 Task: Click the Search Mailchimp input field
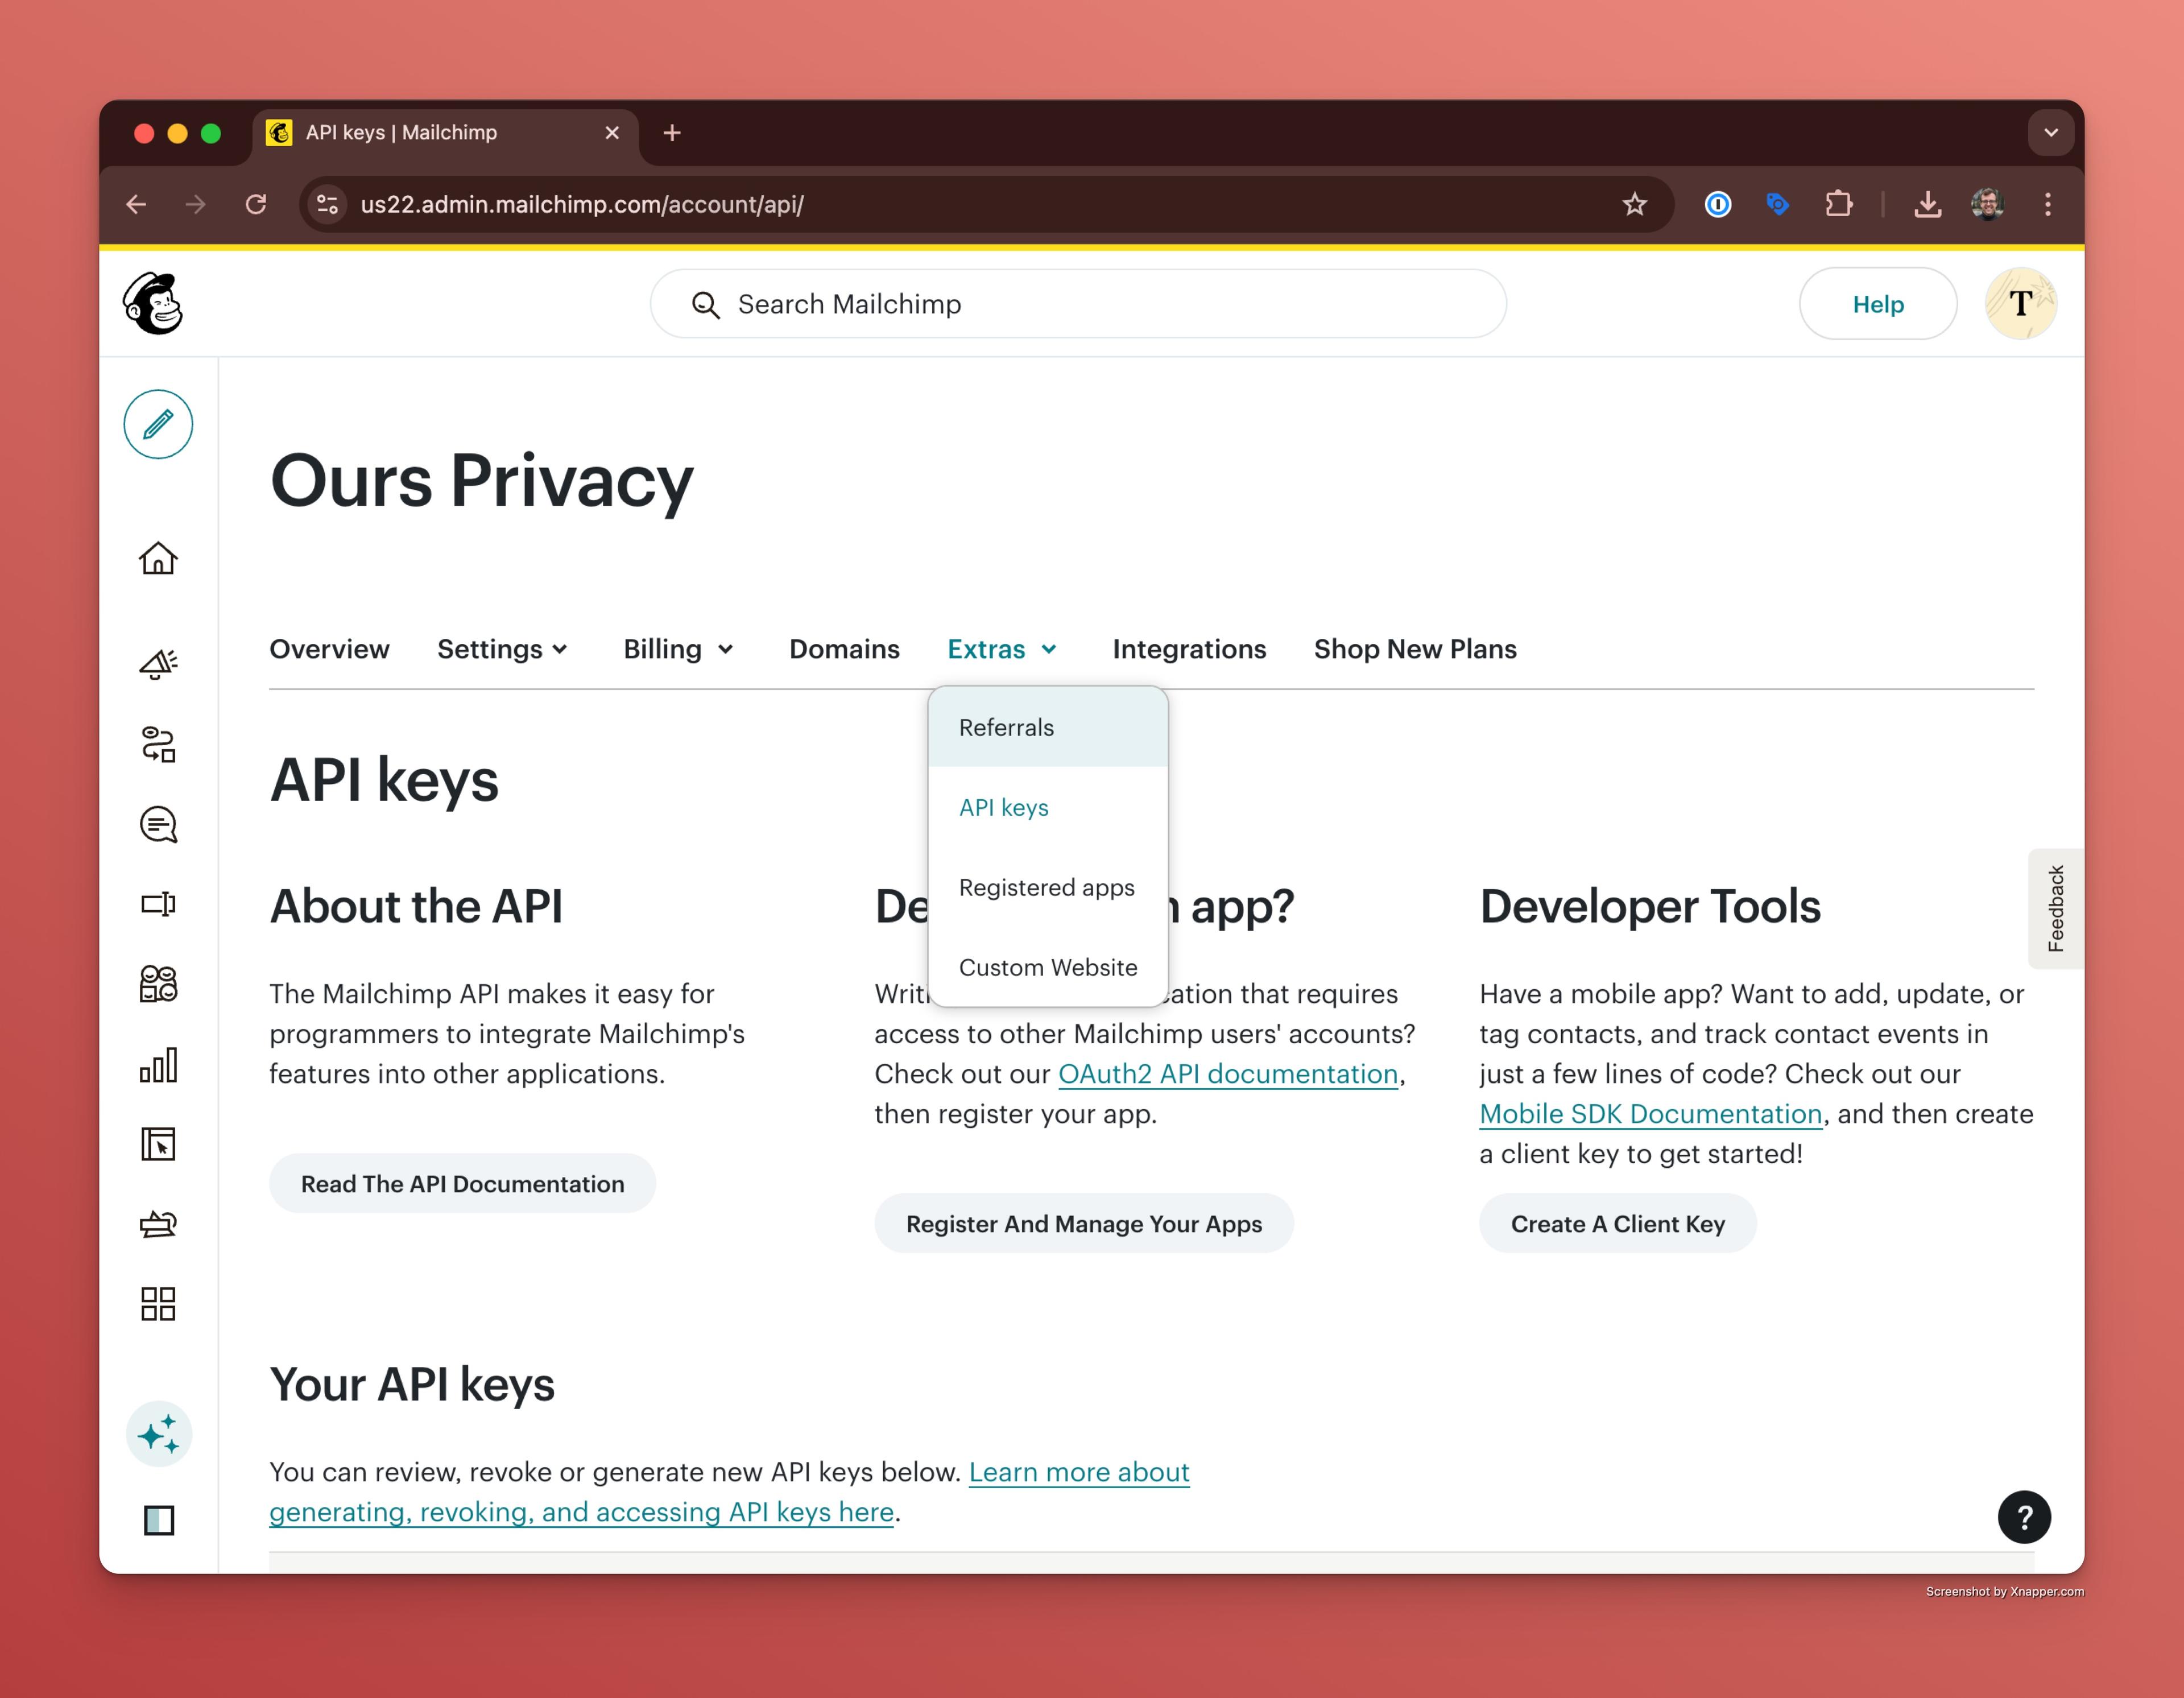pyautogui.click(x=1078, y=304)
